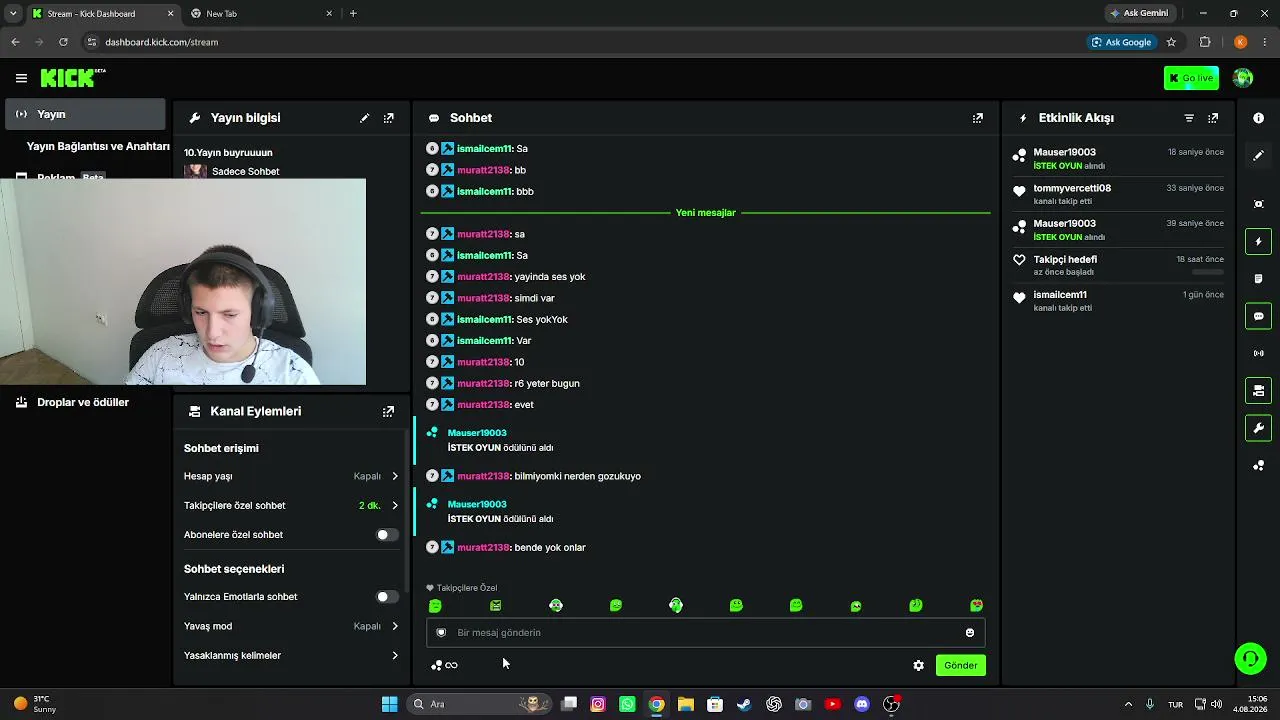Click the note icon in right sidebar
This screenshot has height=720, width=1280.
point(1258,279)
